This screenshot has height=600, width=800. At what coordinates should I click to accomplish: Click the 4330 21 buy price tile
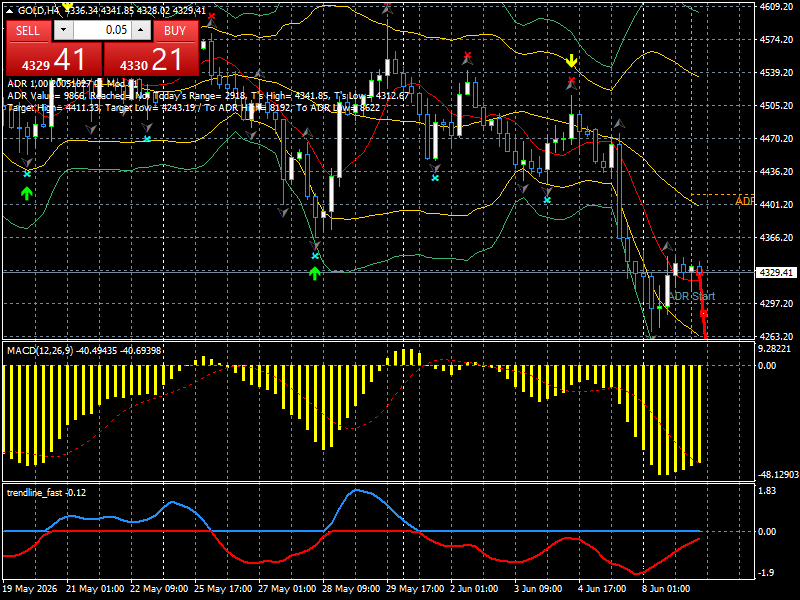coord(151,60)
